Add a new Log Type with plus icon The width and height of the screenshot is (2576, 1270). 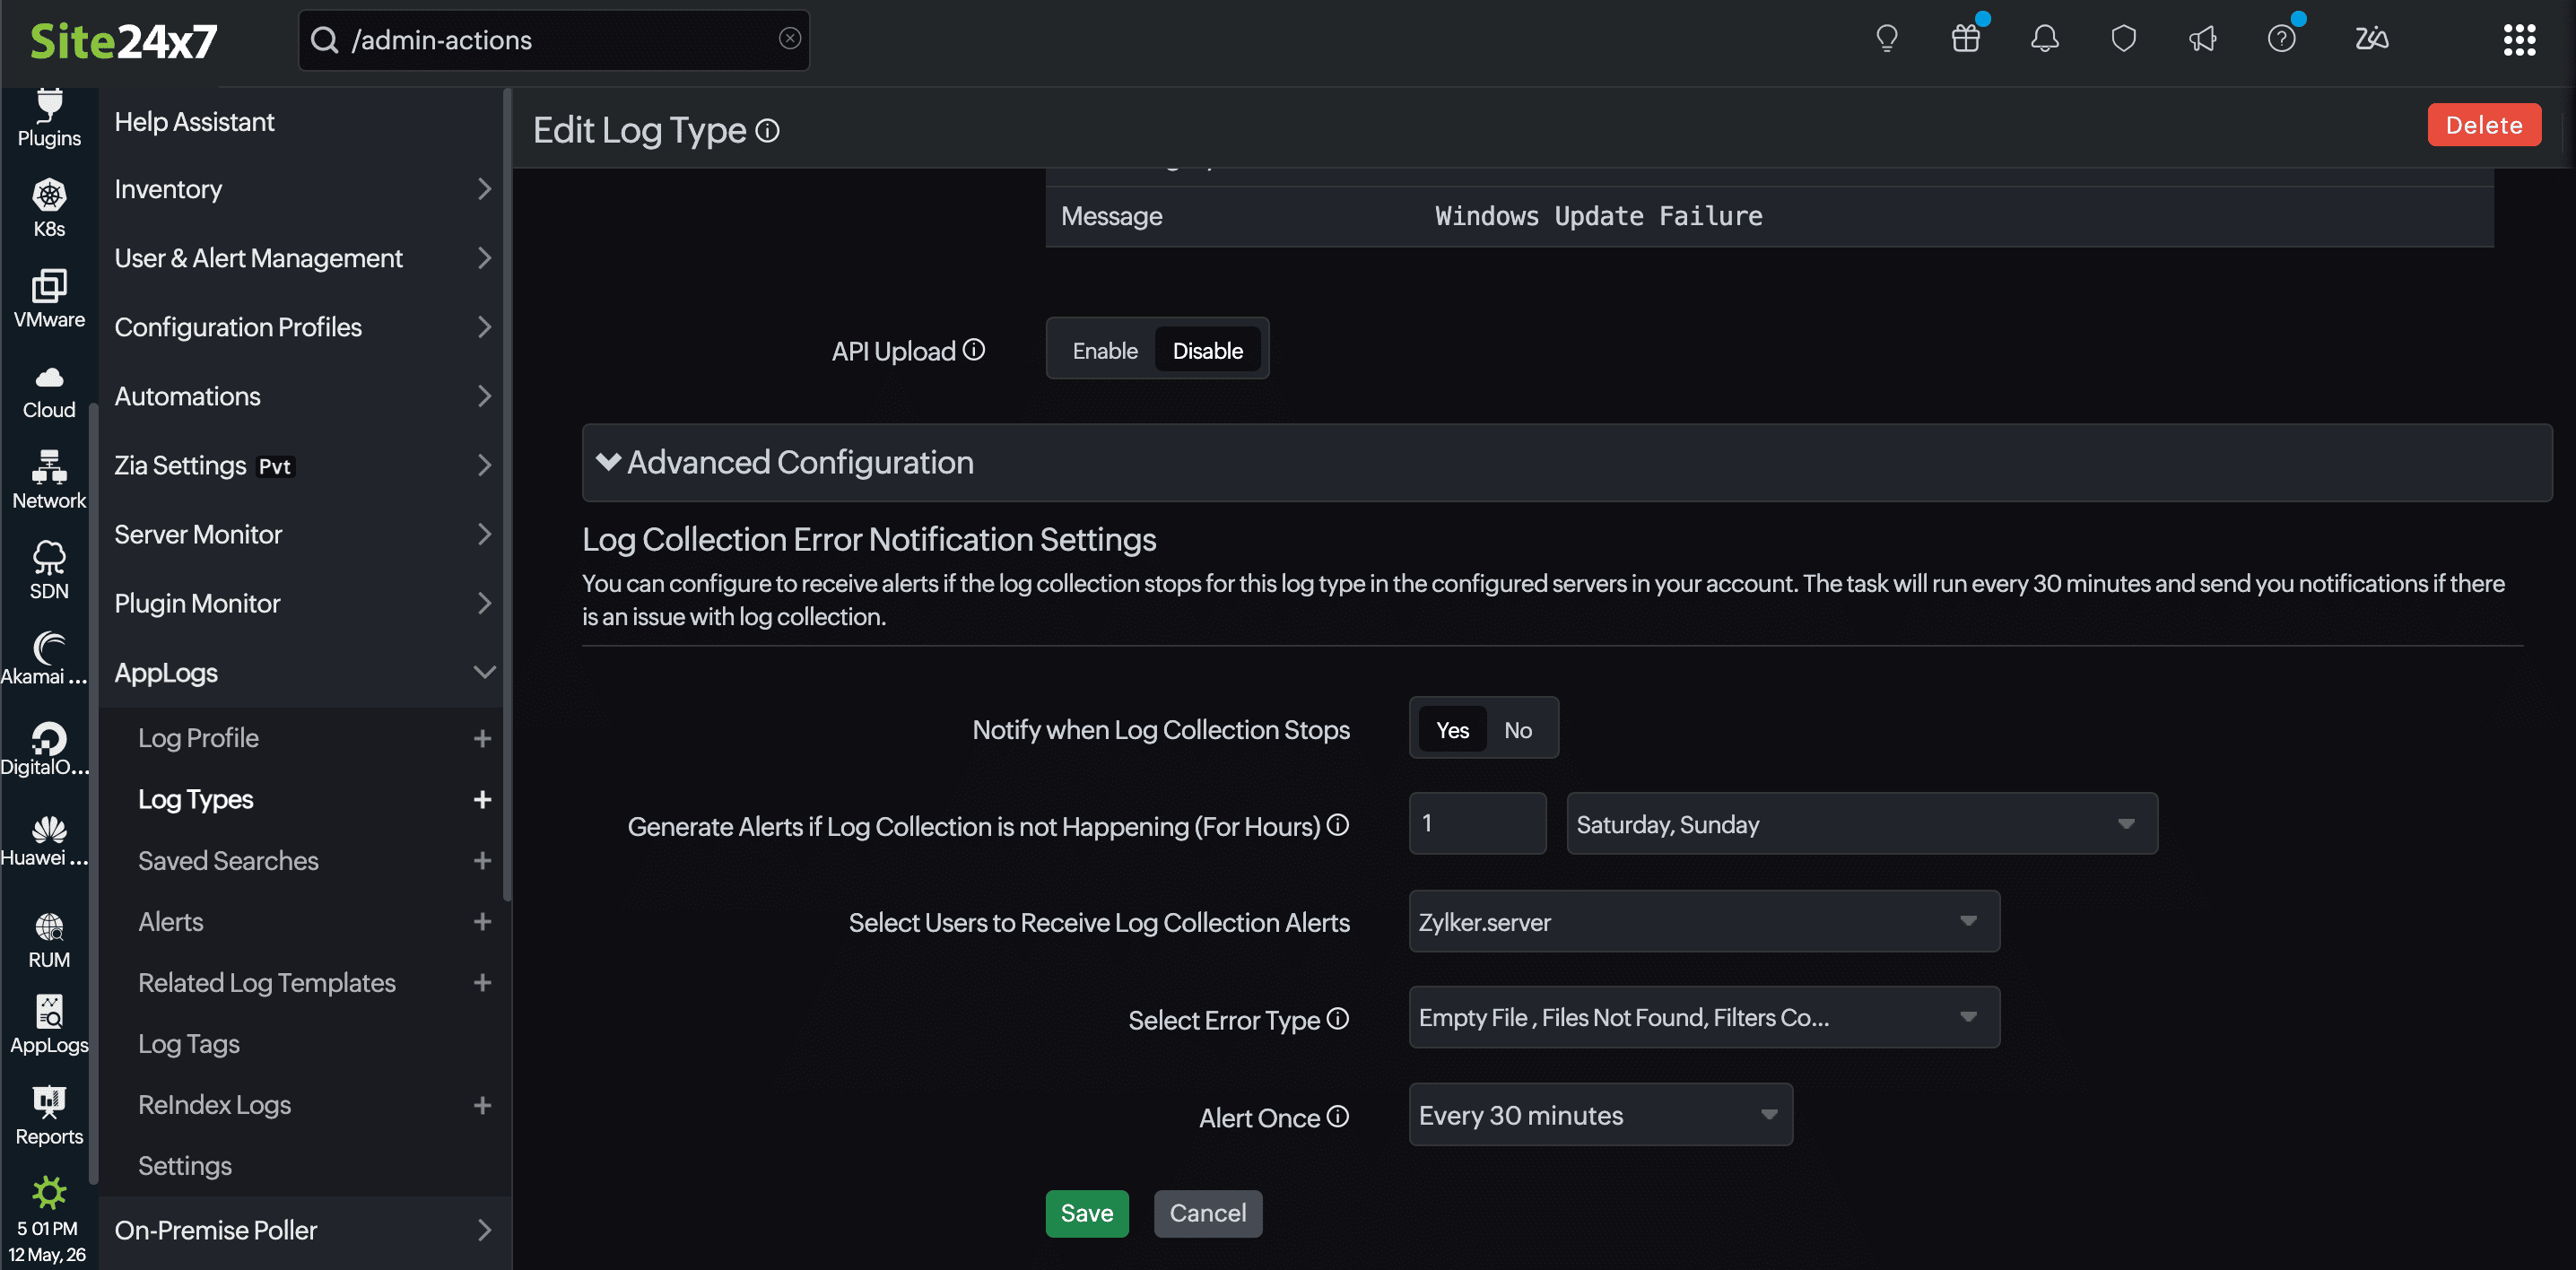pos(482,799)
